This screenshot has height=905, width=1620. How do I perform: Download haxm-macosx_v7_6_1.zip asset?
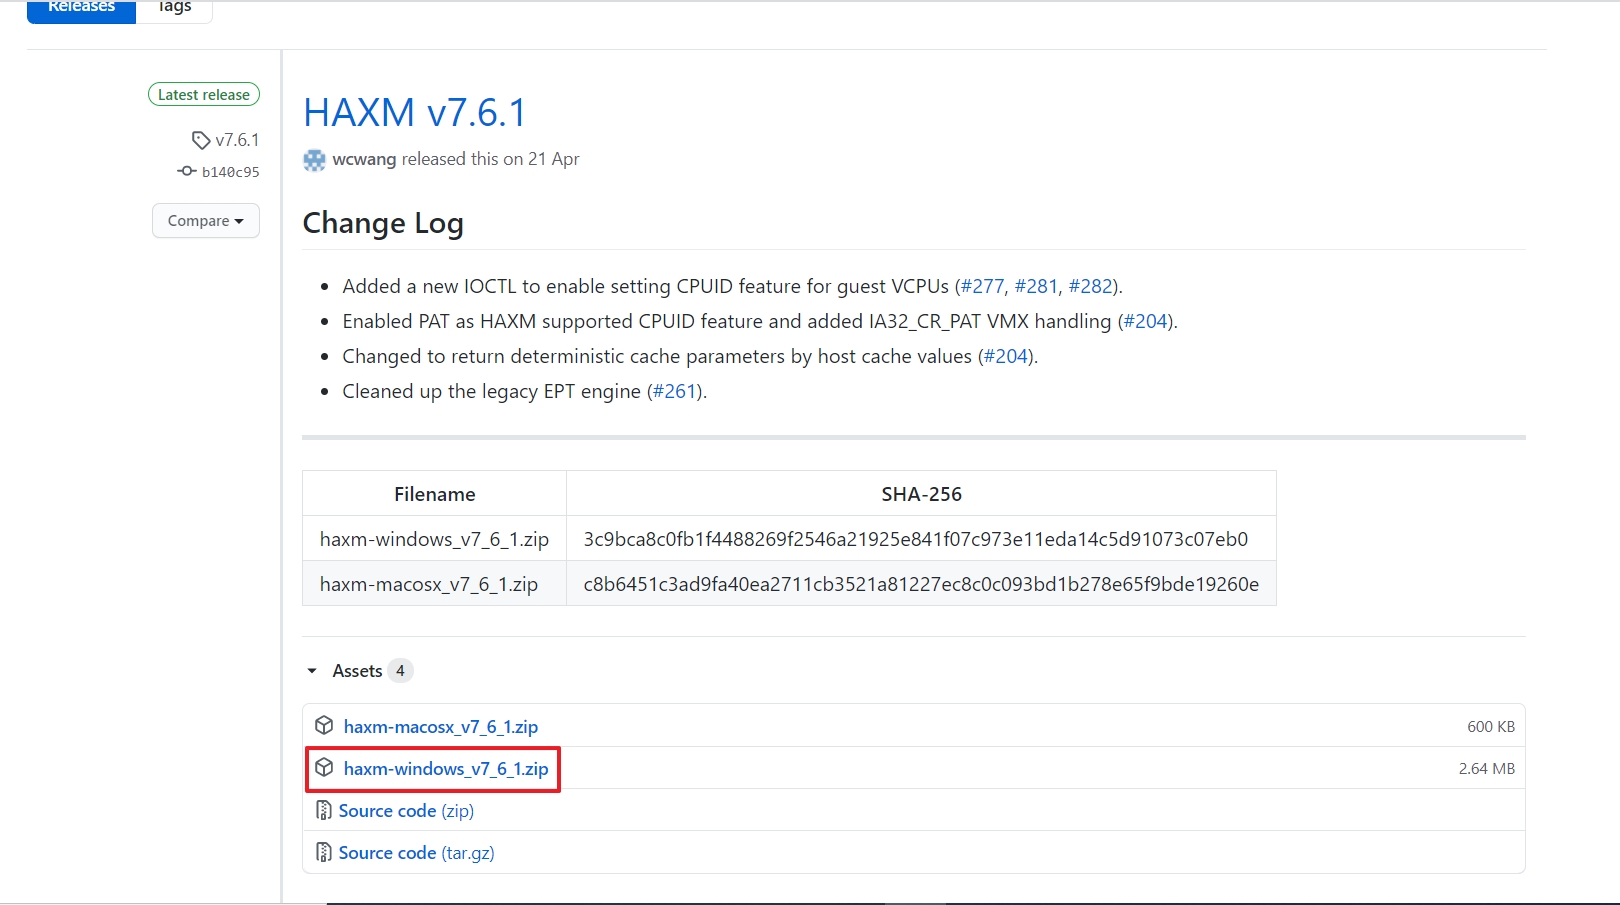pos(441,727)
